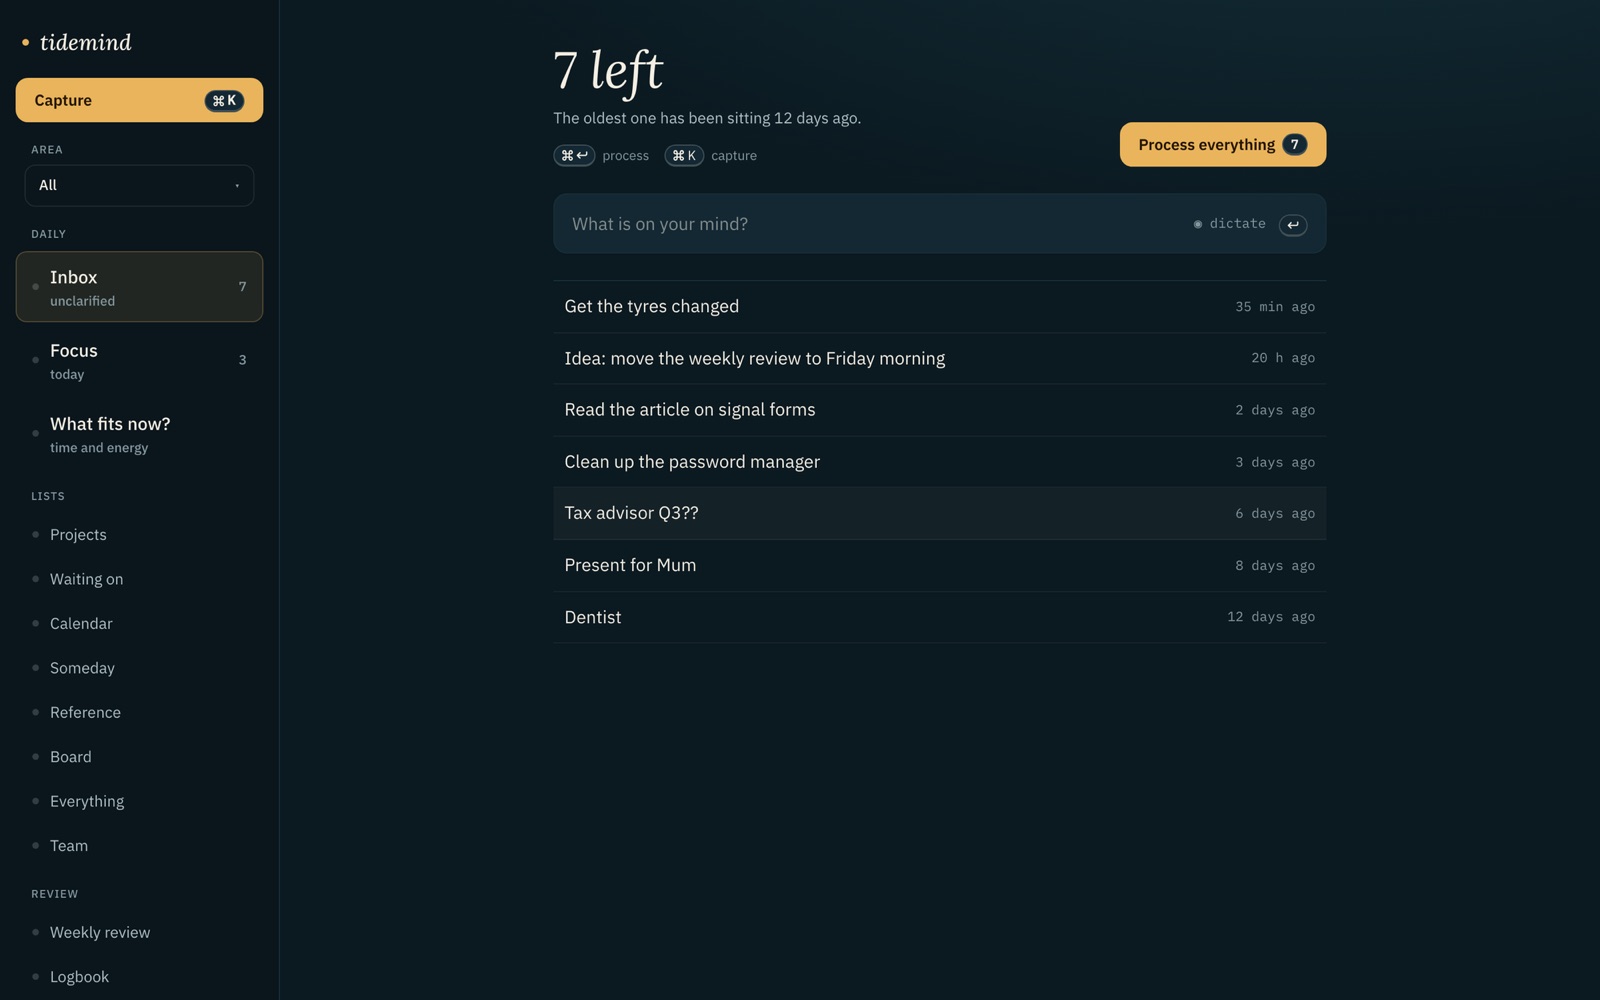Open the What fits now? view
This screenshot has width=1600, height=1000.
(139, 434)
